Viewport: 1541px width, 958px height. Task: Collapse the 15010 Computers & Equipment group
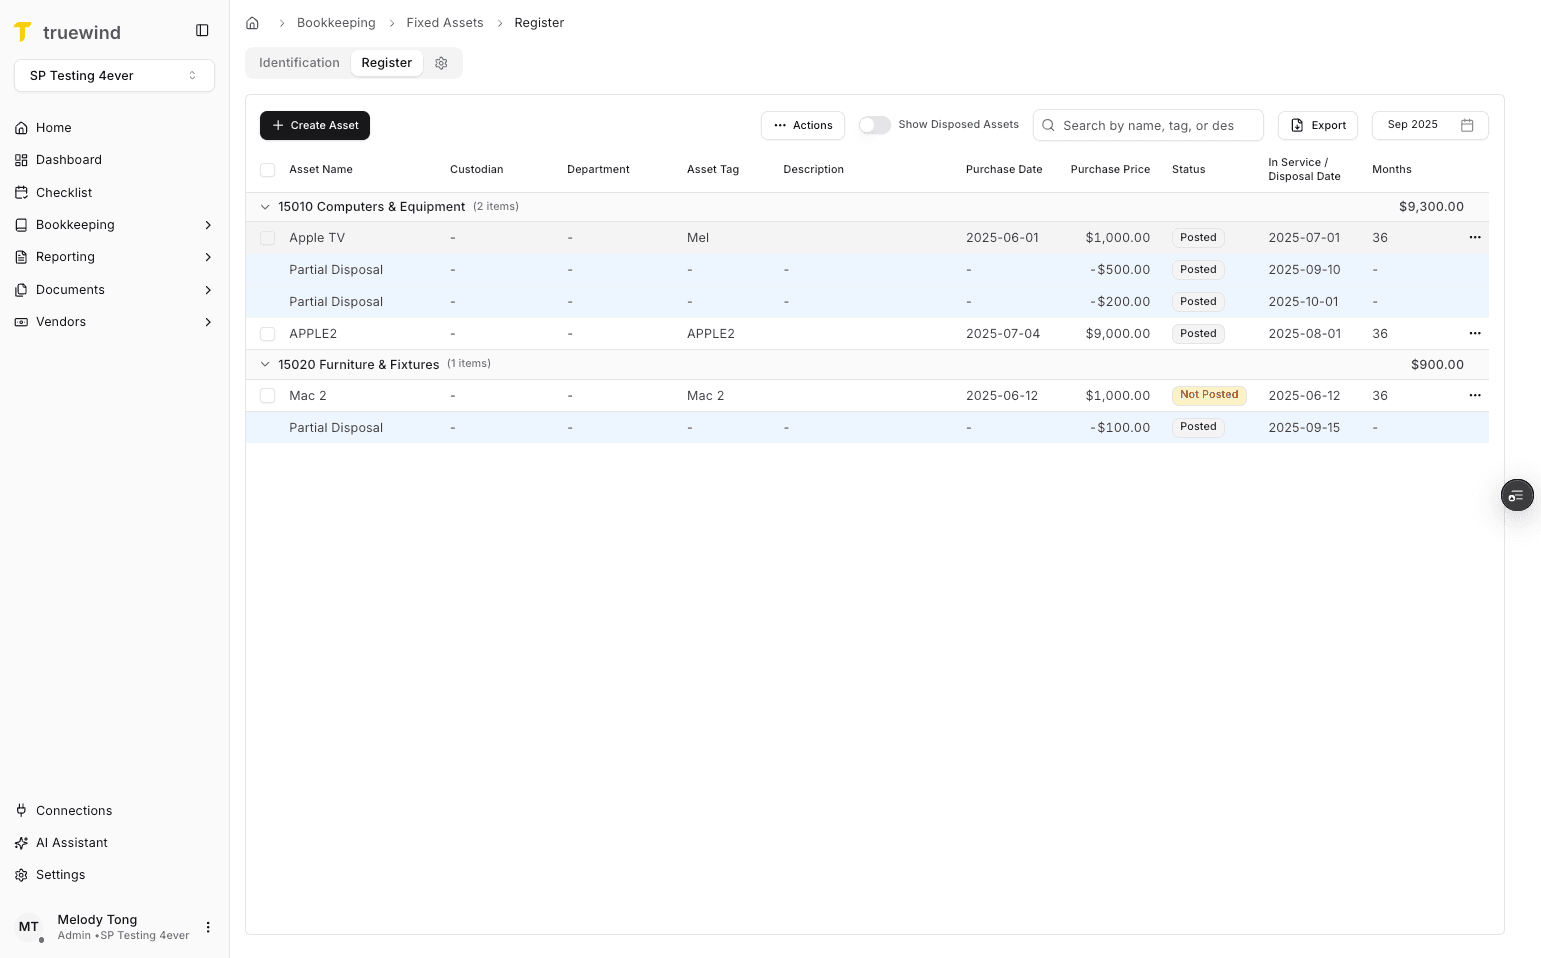(x=265, y=206)
